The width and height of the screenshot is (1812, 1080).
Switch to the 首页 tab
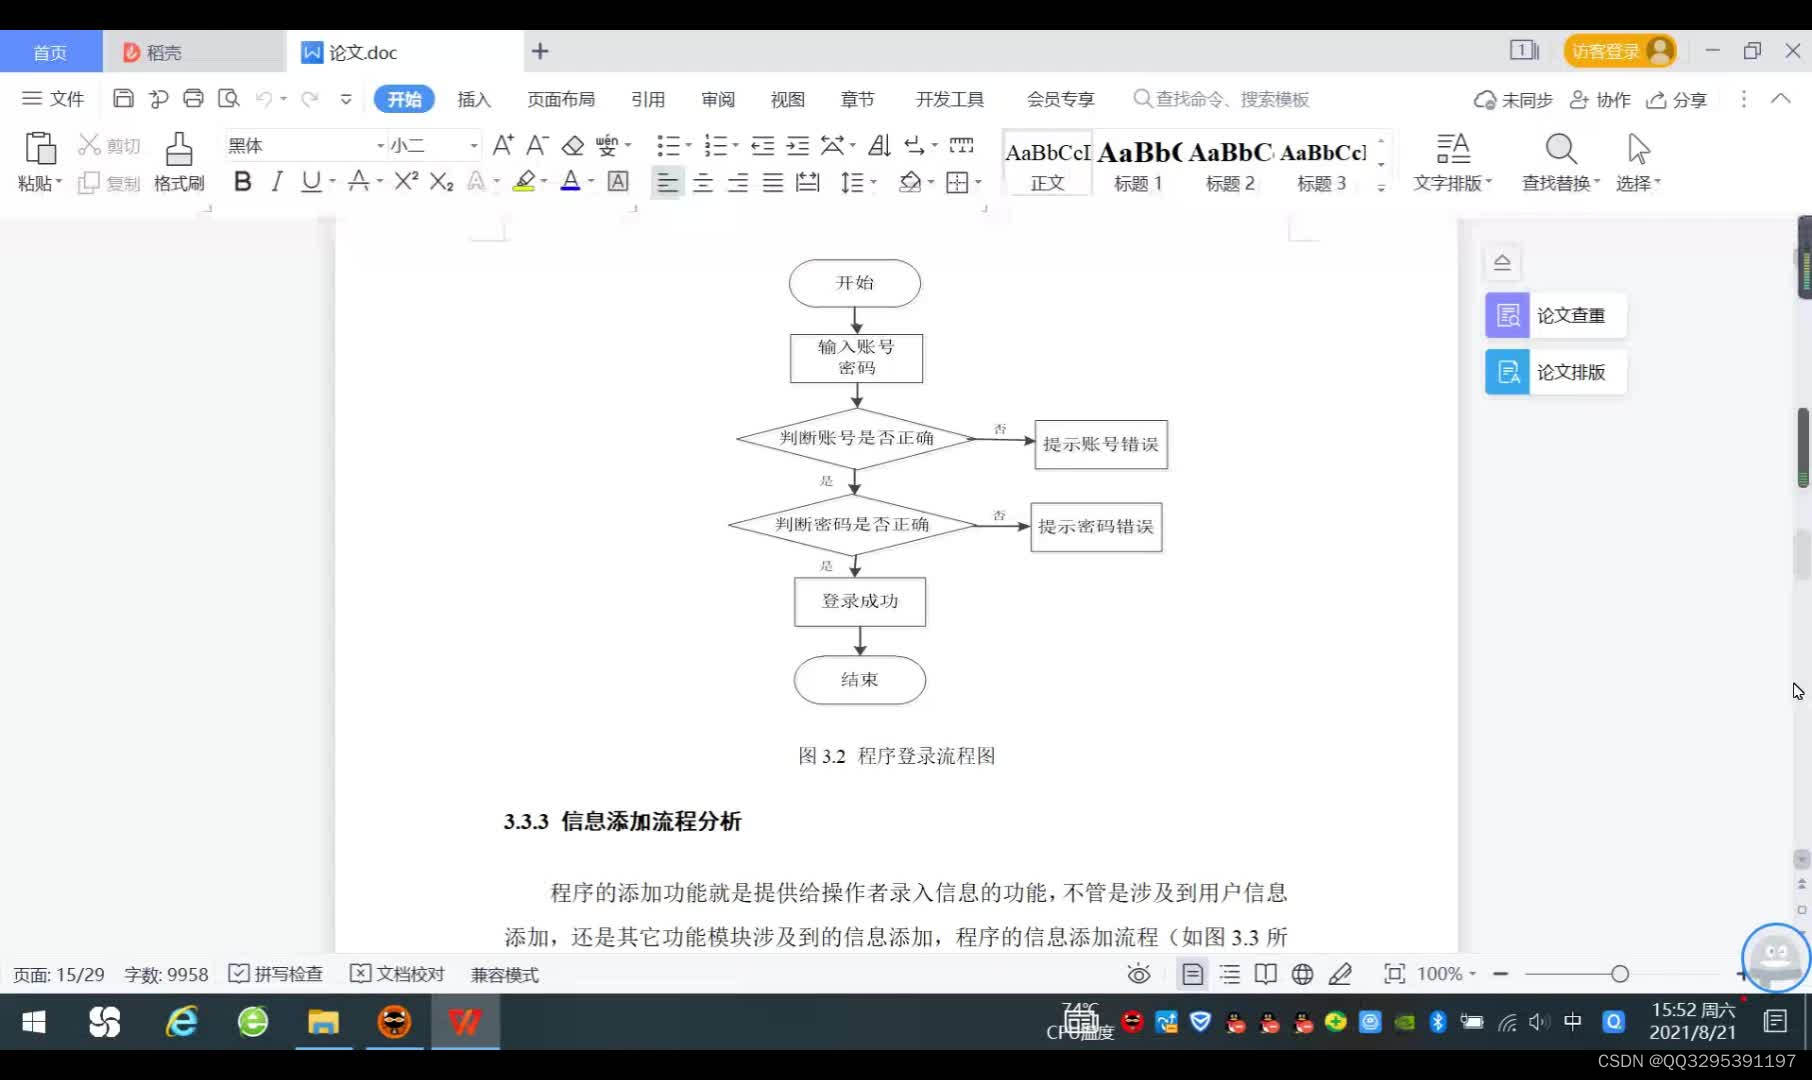pos(50,52)
